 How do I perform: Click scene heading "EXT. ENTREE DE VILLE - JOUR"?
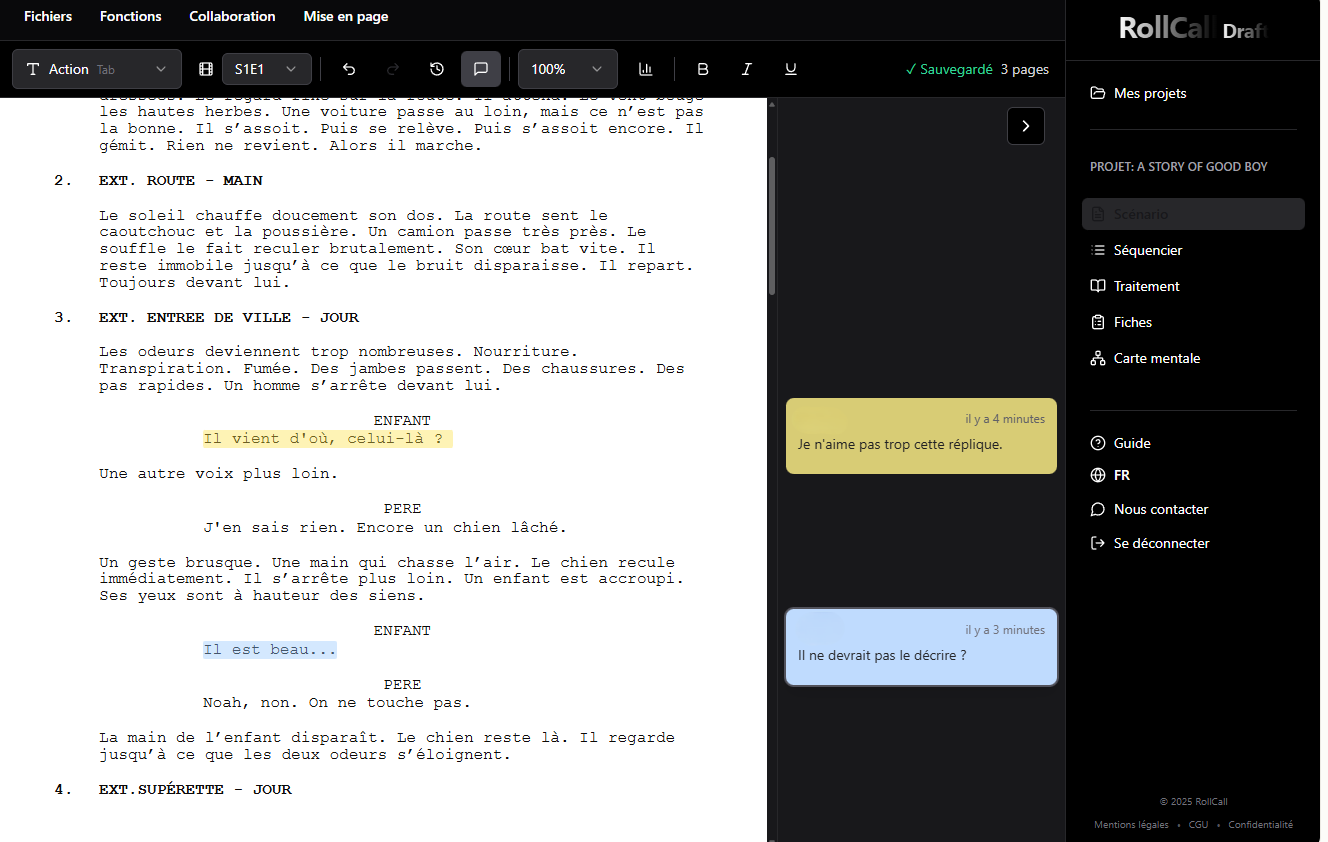pos(229,318)
